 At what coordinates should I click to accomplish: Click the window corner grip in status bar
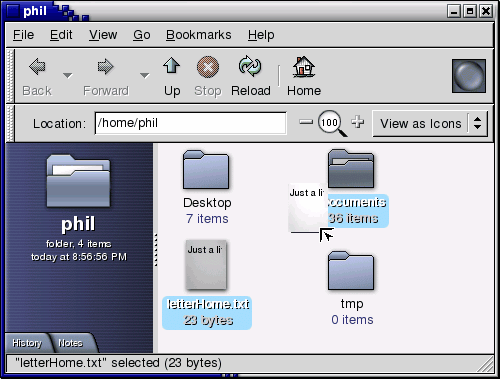485,364
